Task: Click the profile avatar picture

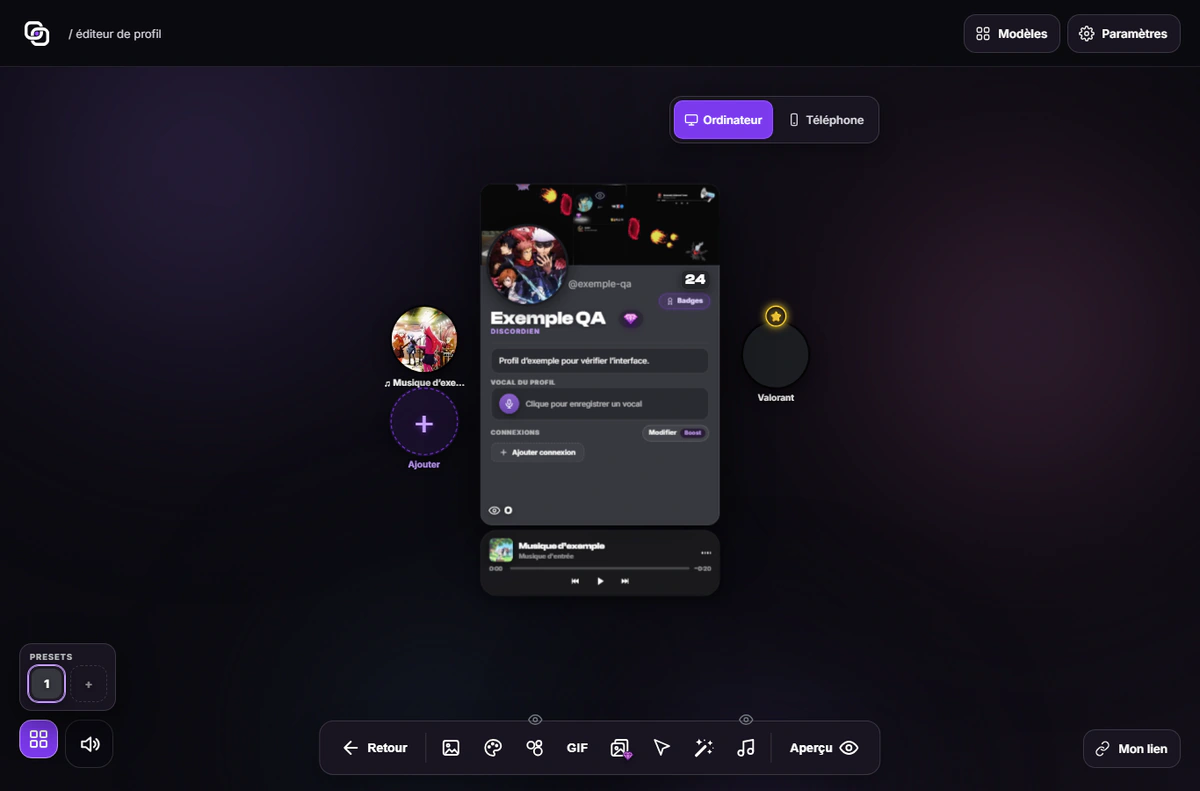Action: pos(527,264)
